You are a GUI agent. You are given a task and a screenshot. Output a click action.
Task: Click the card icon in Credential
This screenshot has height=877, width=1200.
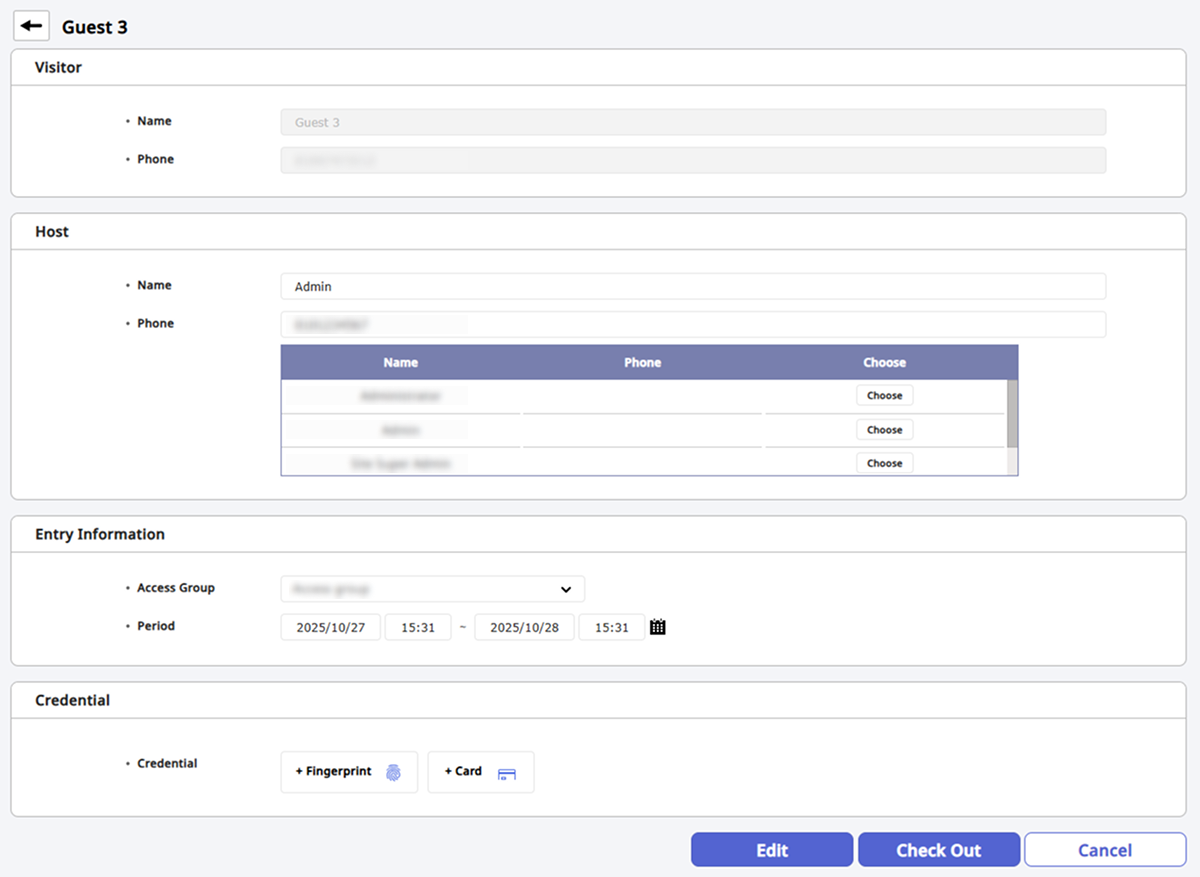pos(506,773)
